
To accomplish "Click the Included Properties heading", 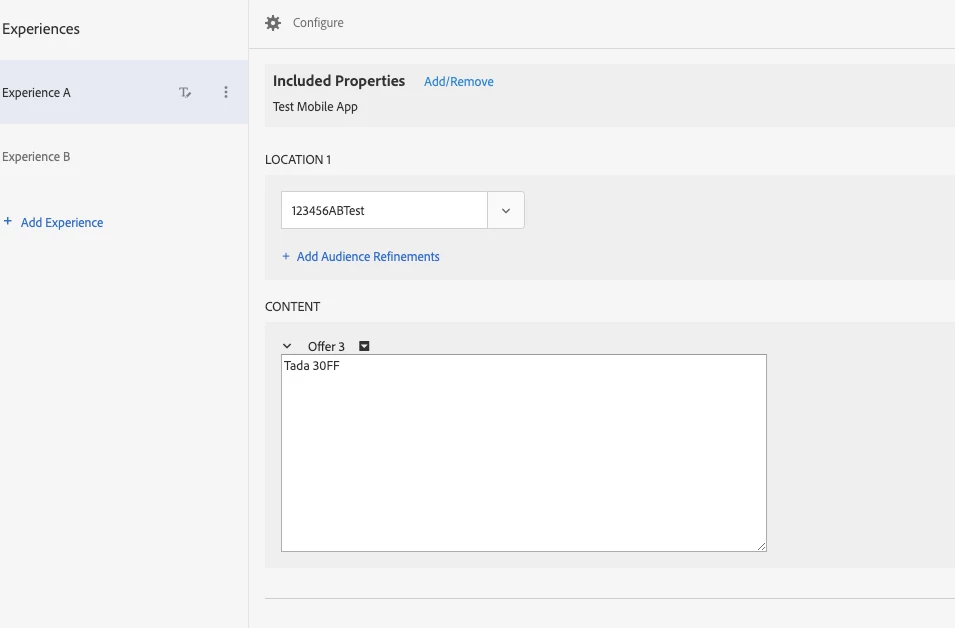I will point(339,81).
